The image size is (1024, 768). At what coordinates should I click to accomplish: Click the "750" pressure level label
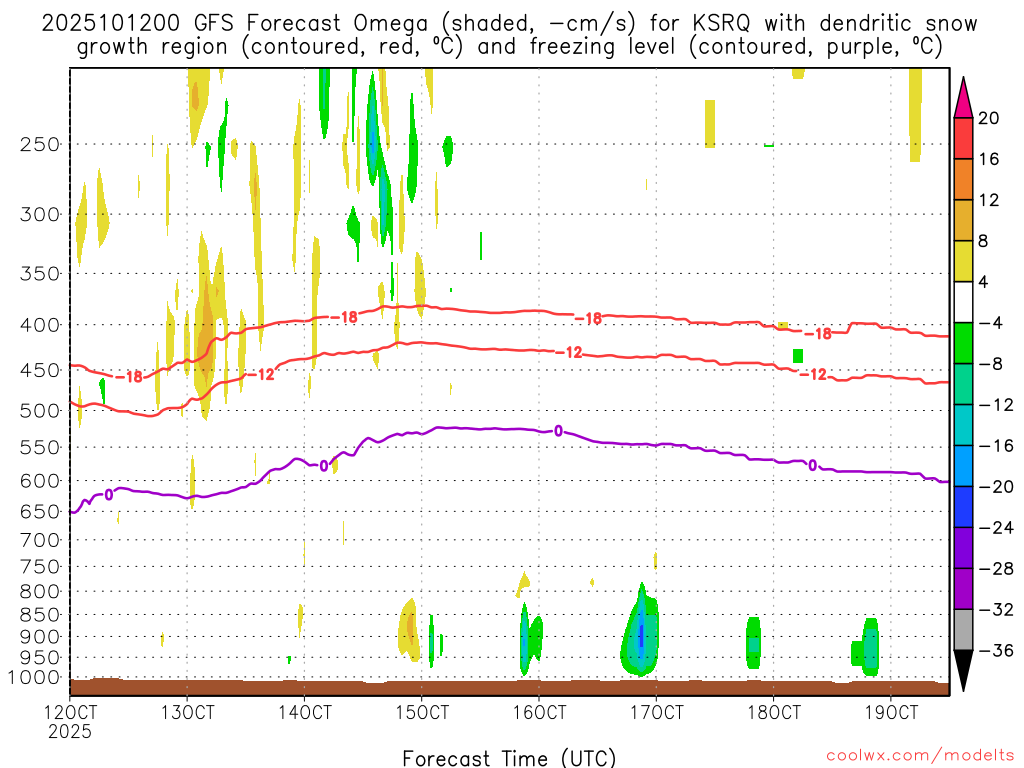pyautogui.click(x=40, y=567)
